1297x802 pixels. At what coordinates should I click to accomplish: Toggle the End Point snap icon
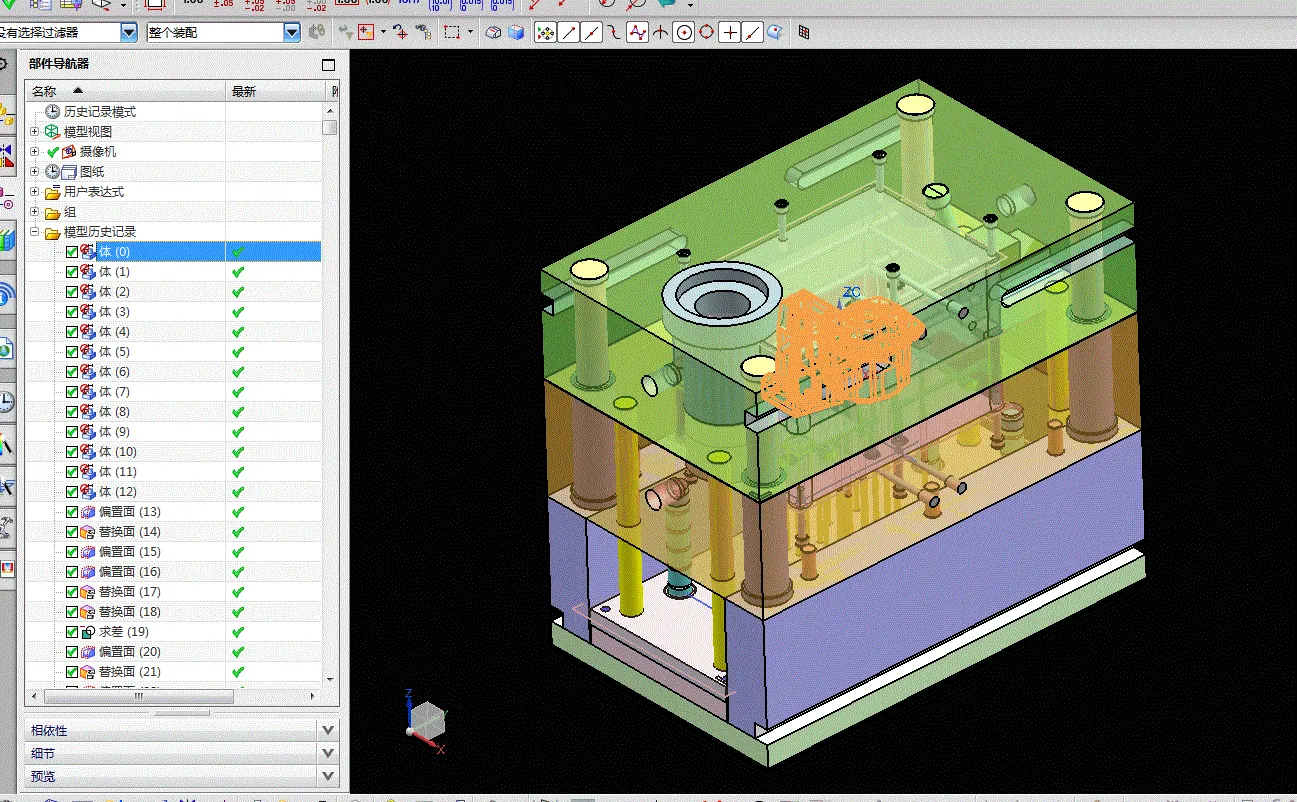click(569, 33)
